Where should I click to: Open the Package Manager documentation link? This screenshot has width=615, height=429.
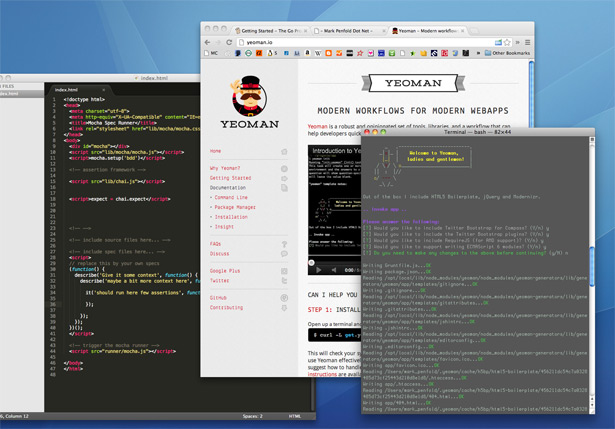pyautogui.click(x=235, y=207)
